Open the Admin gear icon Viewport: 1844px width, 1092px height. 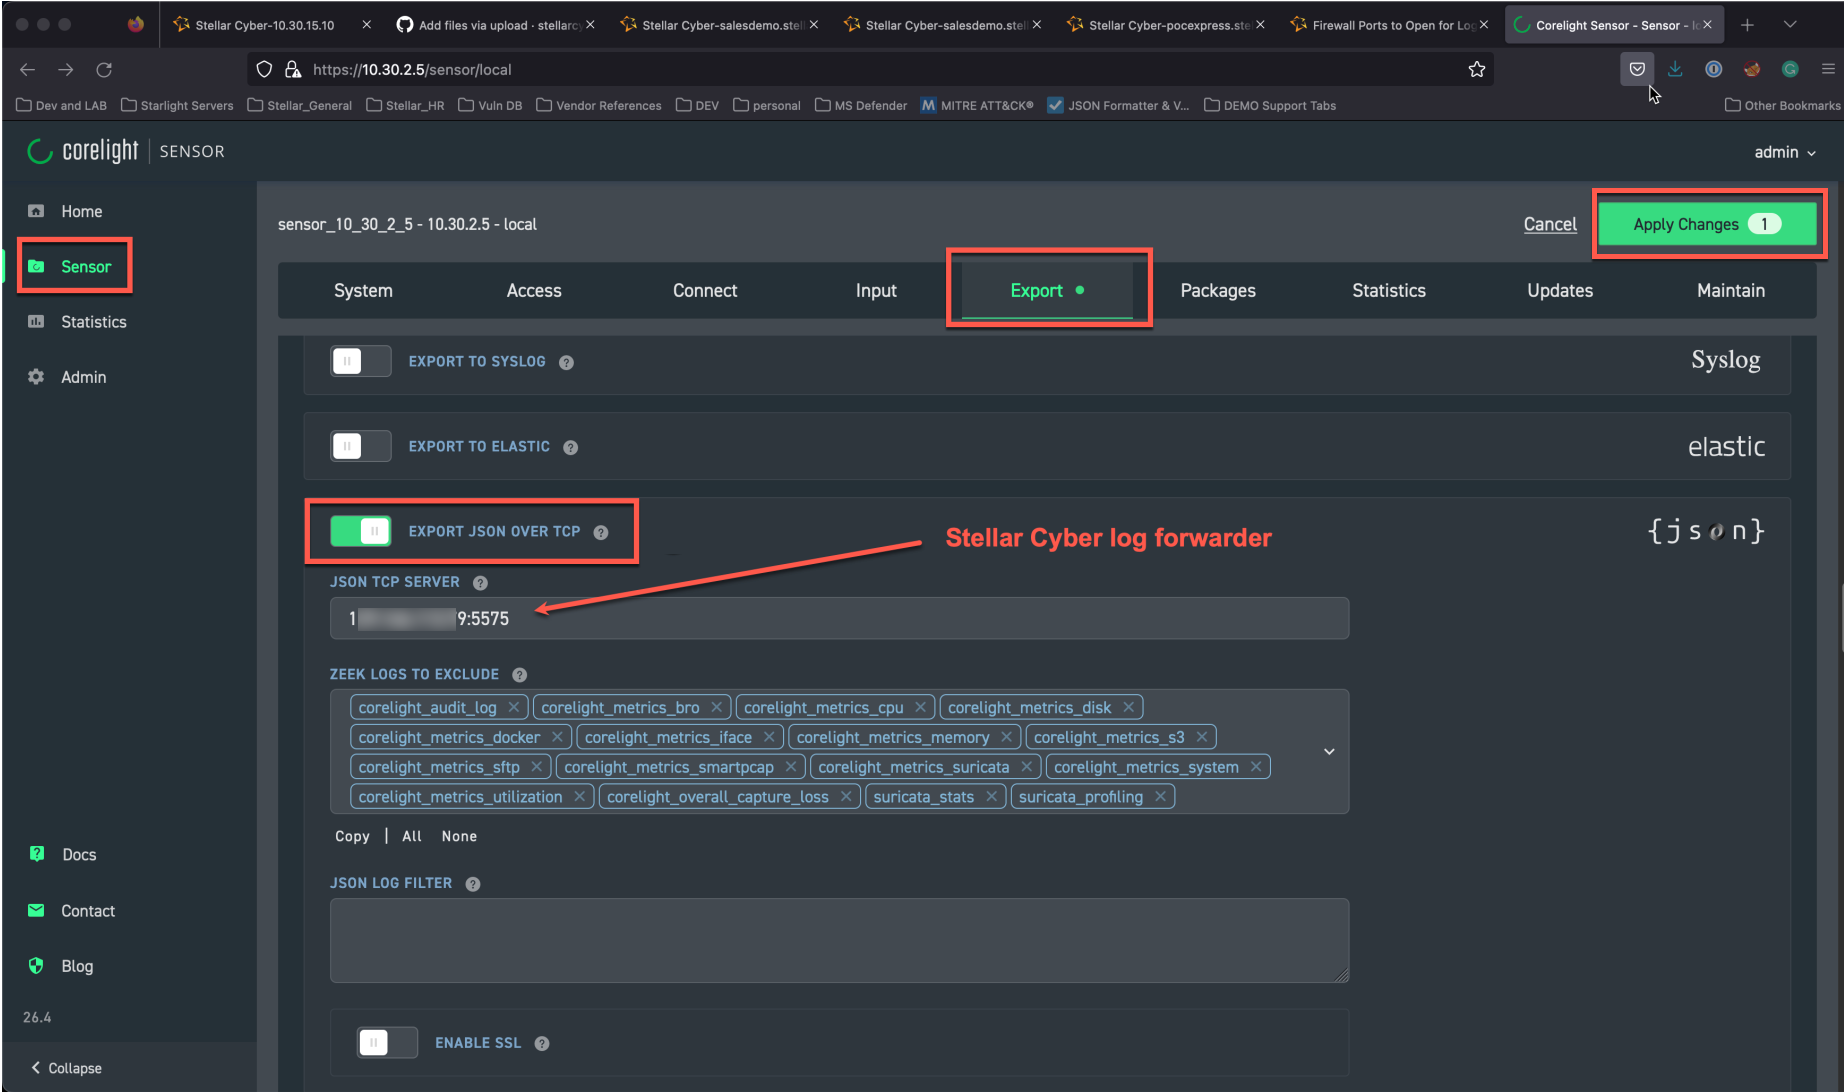click(36, 377)
